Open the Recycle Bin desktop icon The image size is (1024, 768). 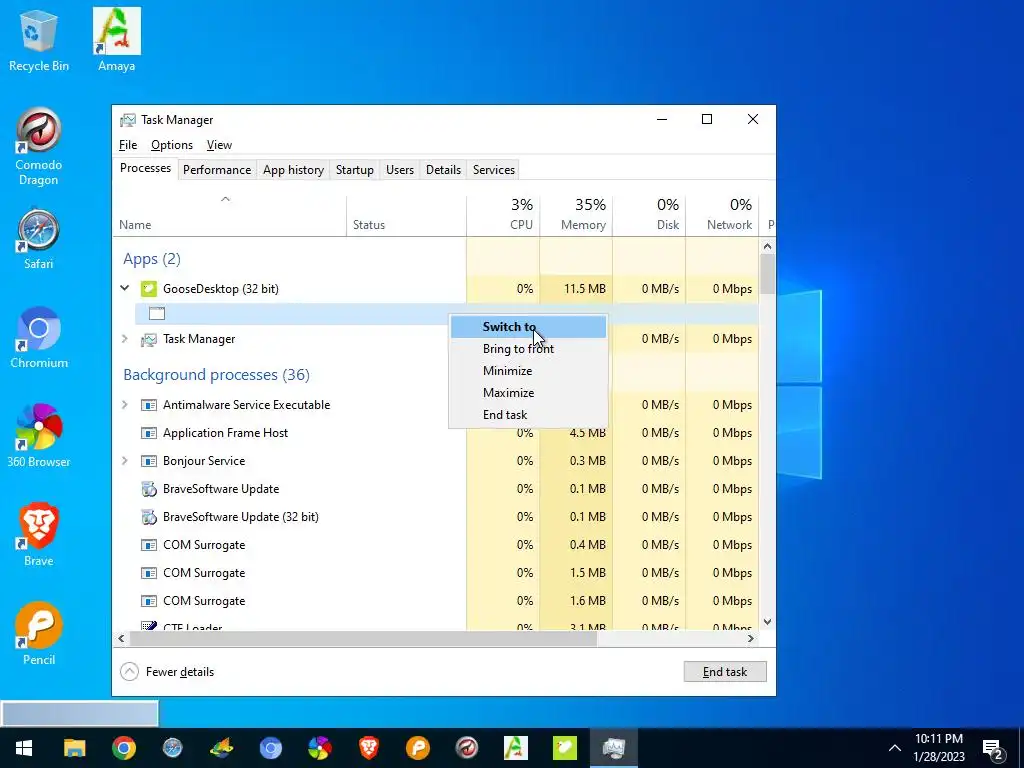[x=39, y=40]
